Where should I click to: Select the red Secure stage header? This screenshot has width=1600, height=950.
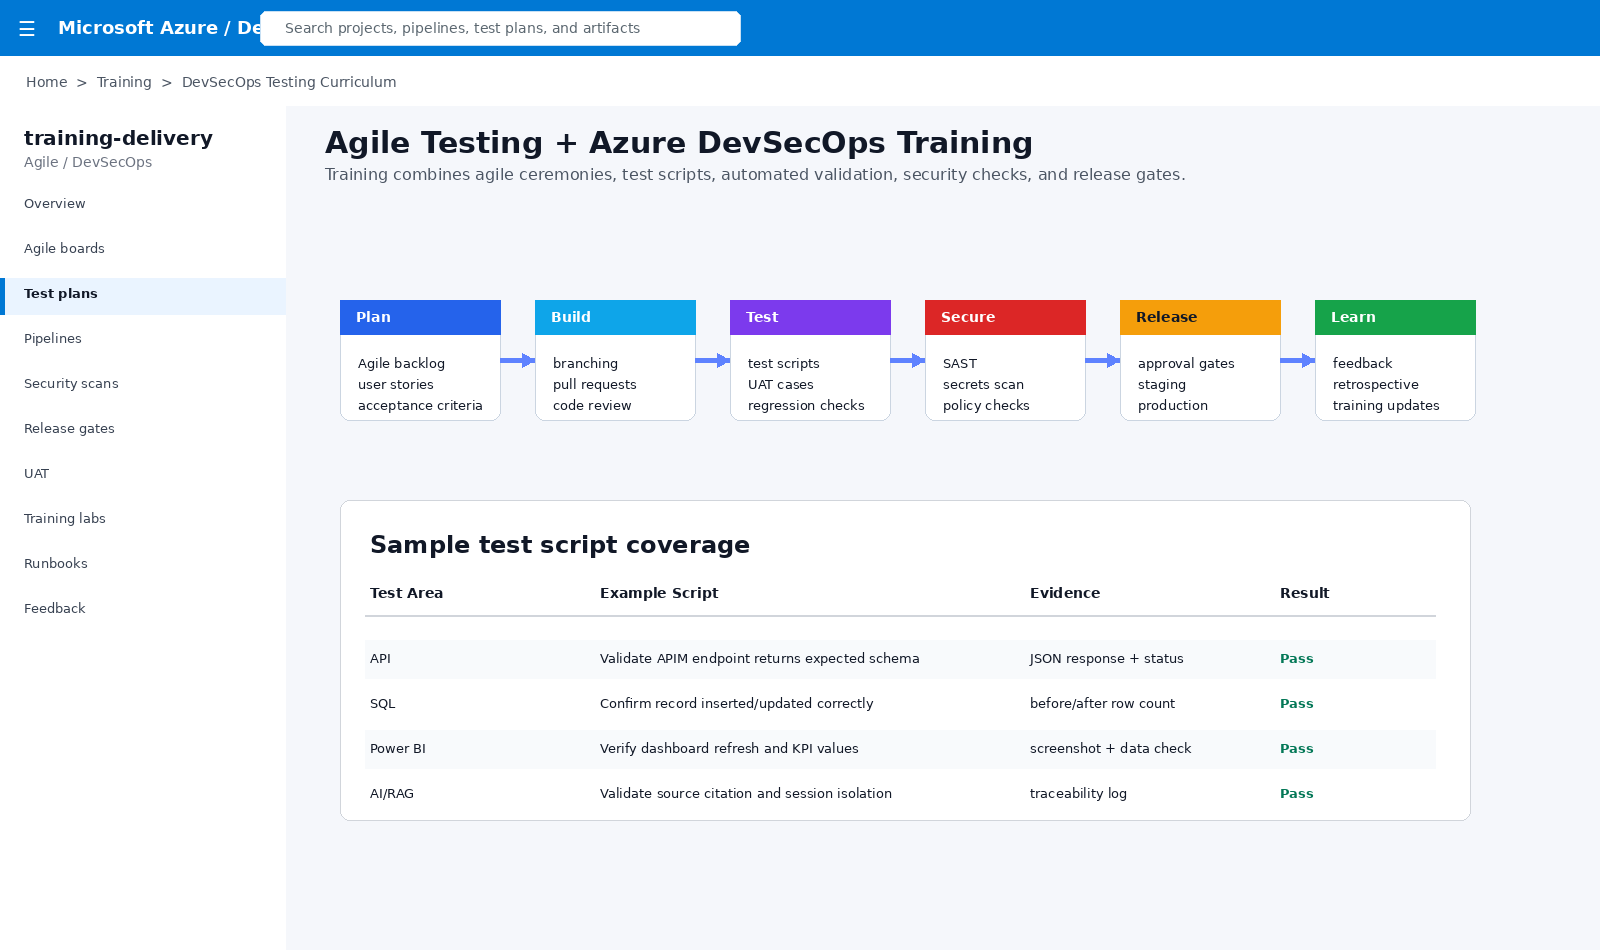coord(1005,317)
